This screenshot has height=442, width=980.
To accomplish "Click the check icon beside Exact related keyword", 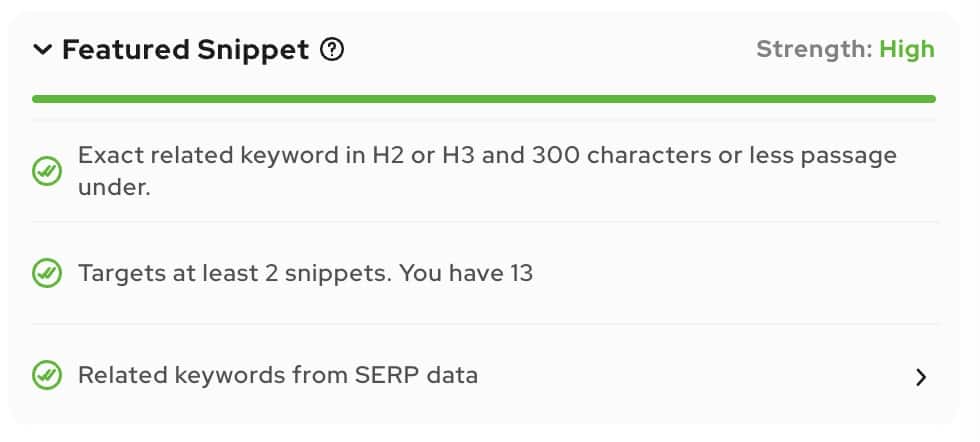I will coord(47,171).
